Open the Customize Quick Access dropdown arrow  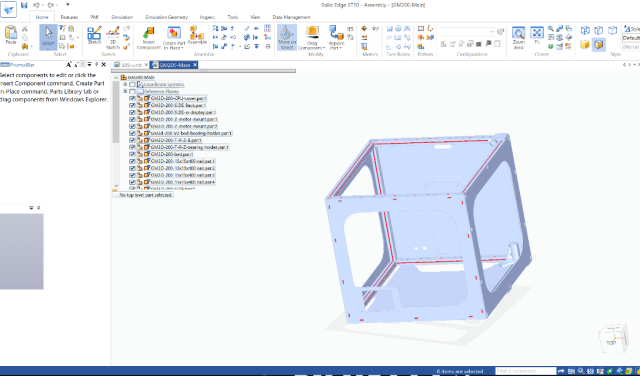68,5
